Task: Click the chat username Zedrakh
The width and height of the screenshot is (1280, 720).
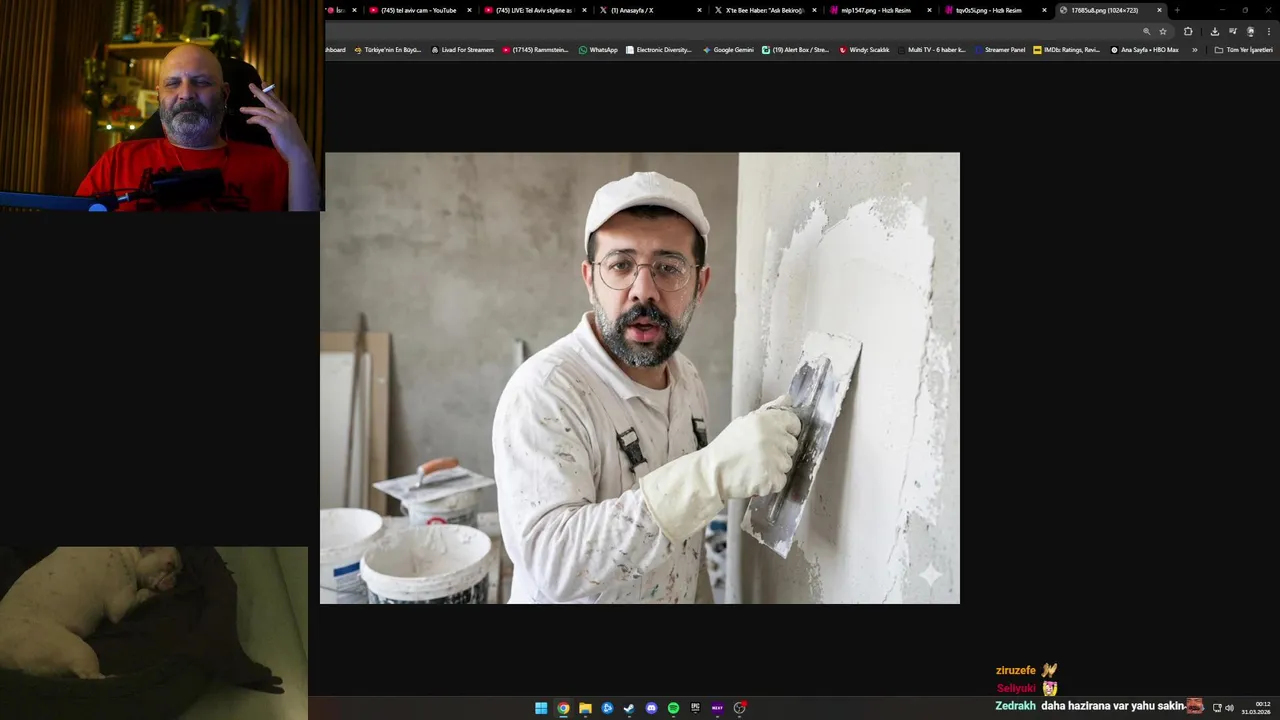Action: click(x=1015, y=706)
